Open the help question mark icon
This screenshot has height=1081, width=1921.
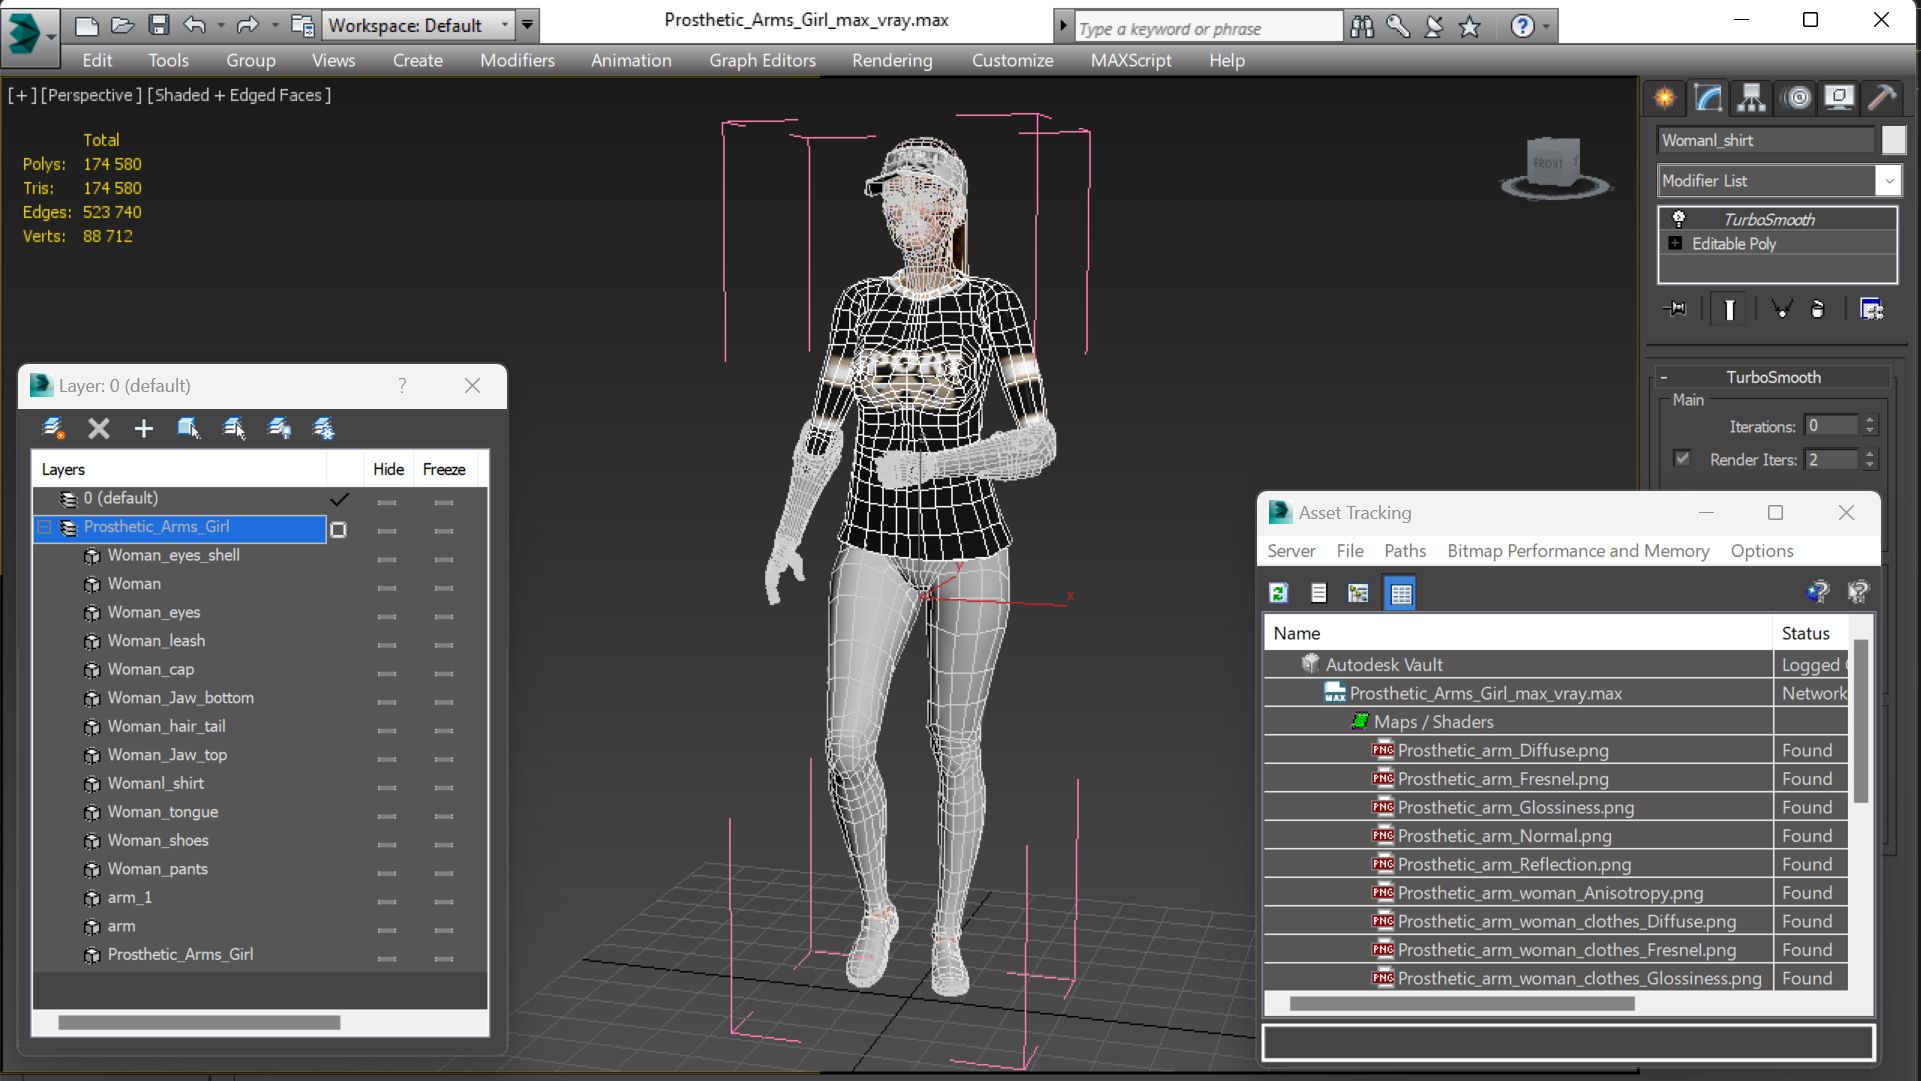click(1522, 27)
